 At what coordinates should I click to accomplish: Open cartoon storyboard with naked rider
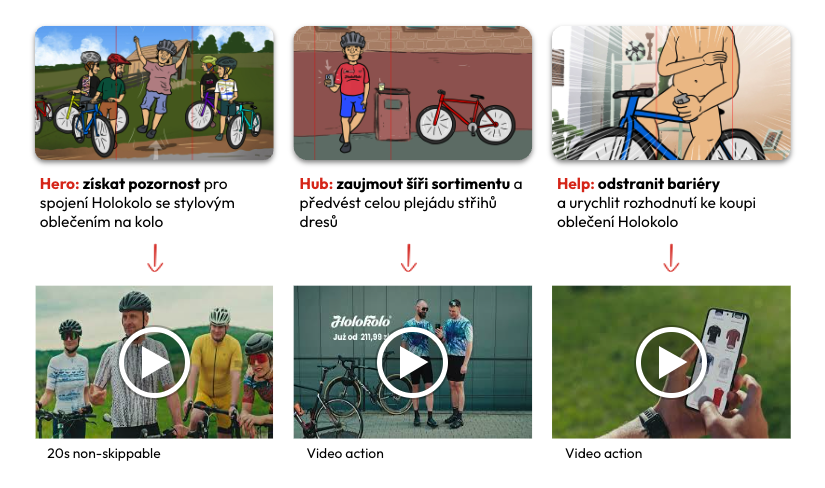click(671, 93)
